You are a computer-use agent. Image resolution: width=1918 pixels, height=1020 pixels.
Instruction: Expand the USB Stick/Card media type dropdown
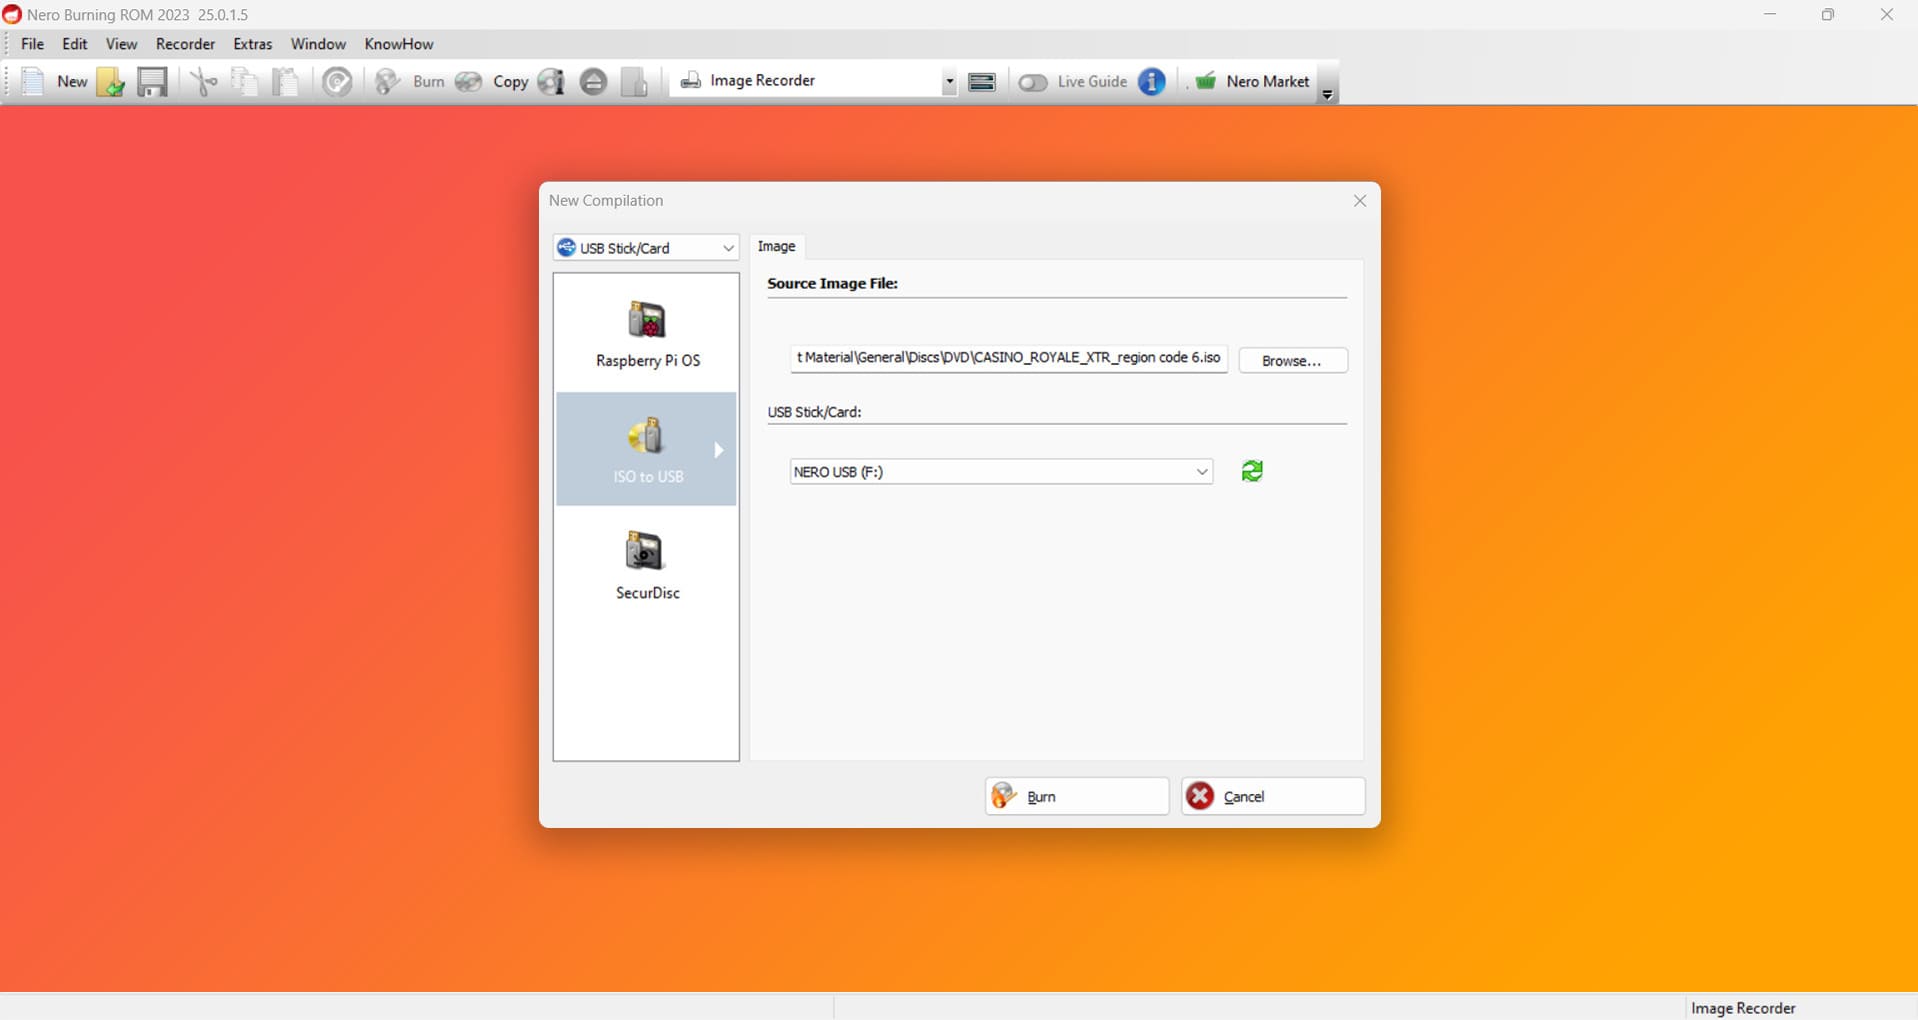point(646,248)
